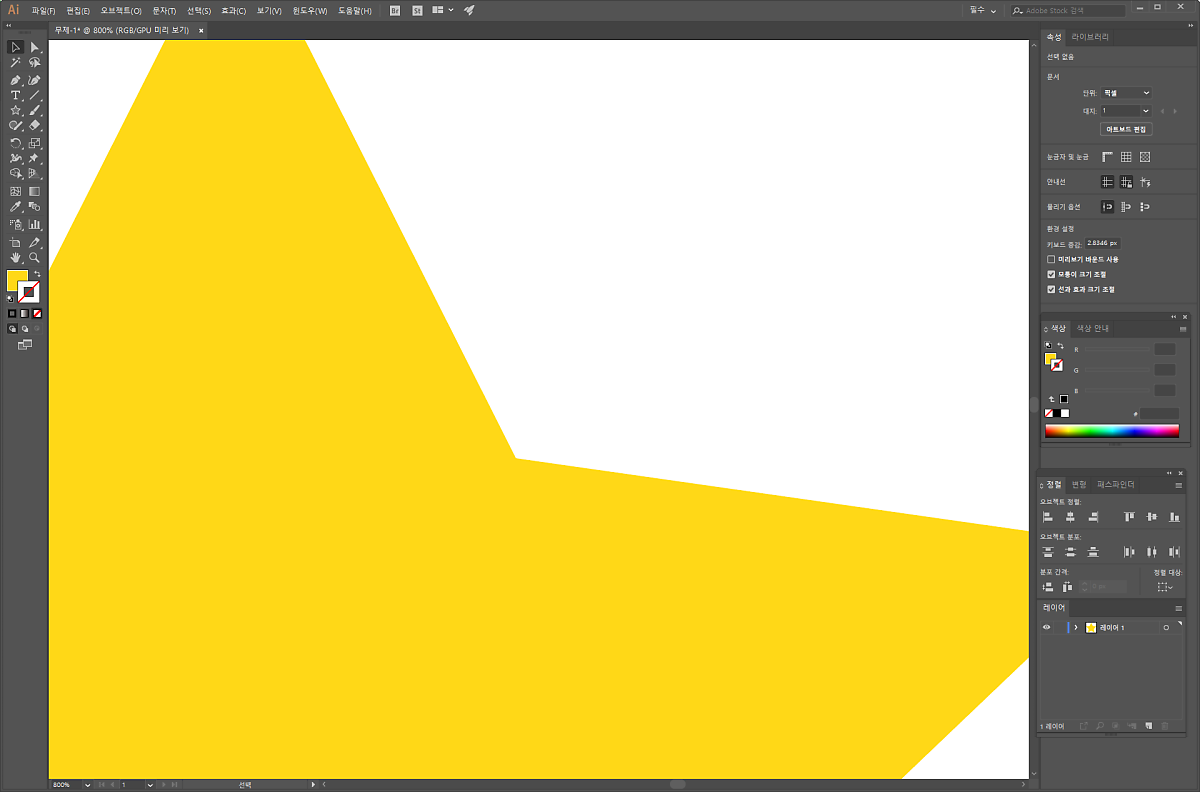The height and width of the screenshot is (792, 1200).
Task: Expand the 레이어 1 layer contents
Action: pos(1076,627)
